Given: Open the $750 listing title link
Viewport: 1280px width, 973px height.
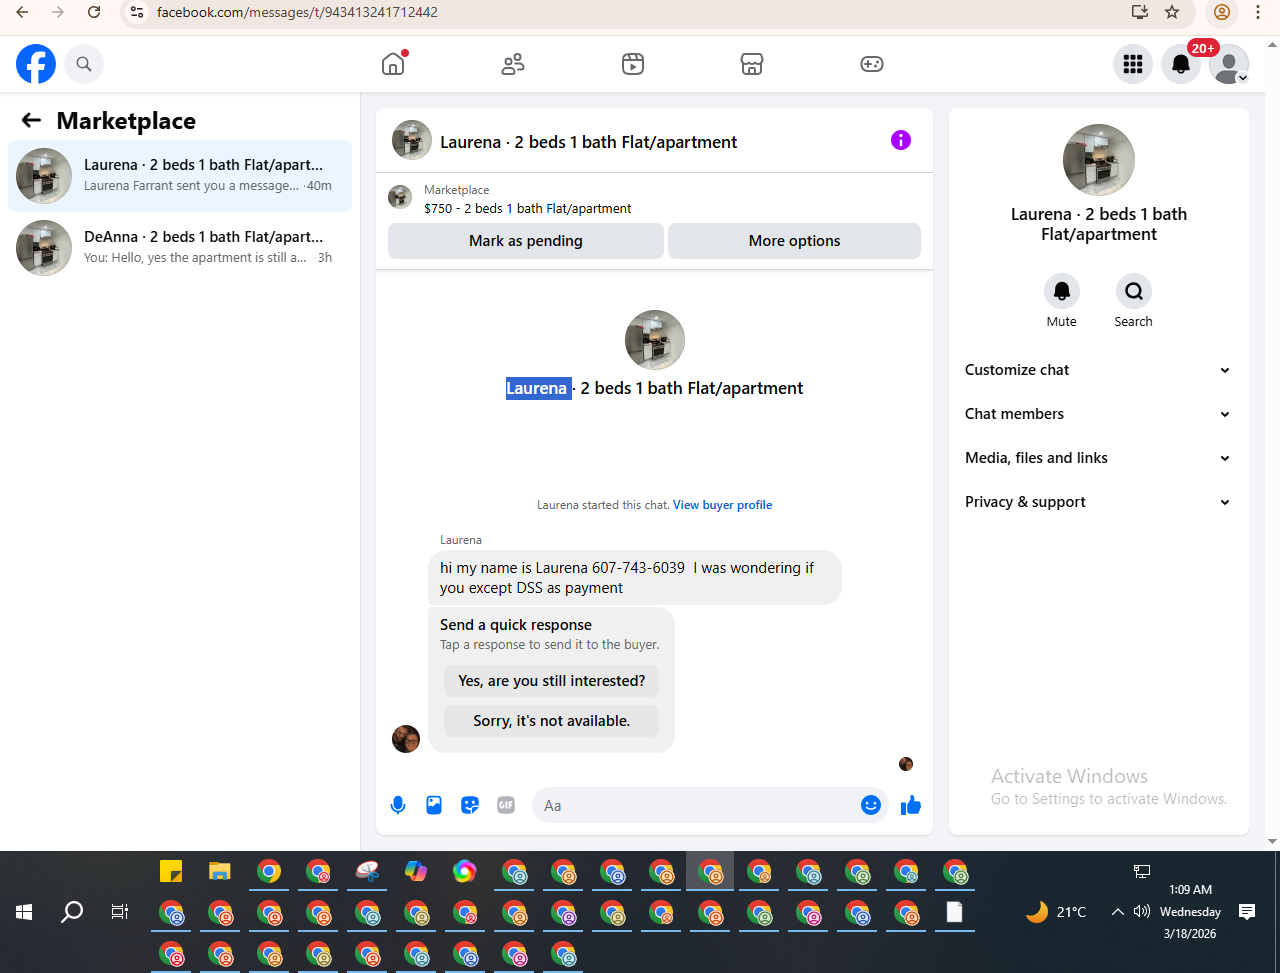Looking at the screenshot, I should tap(528, 209).
